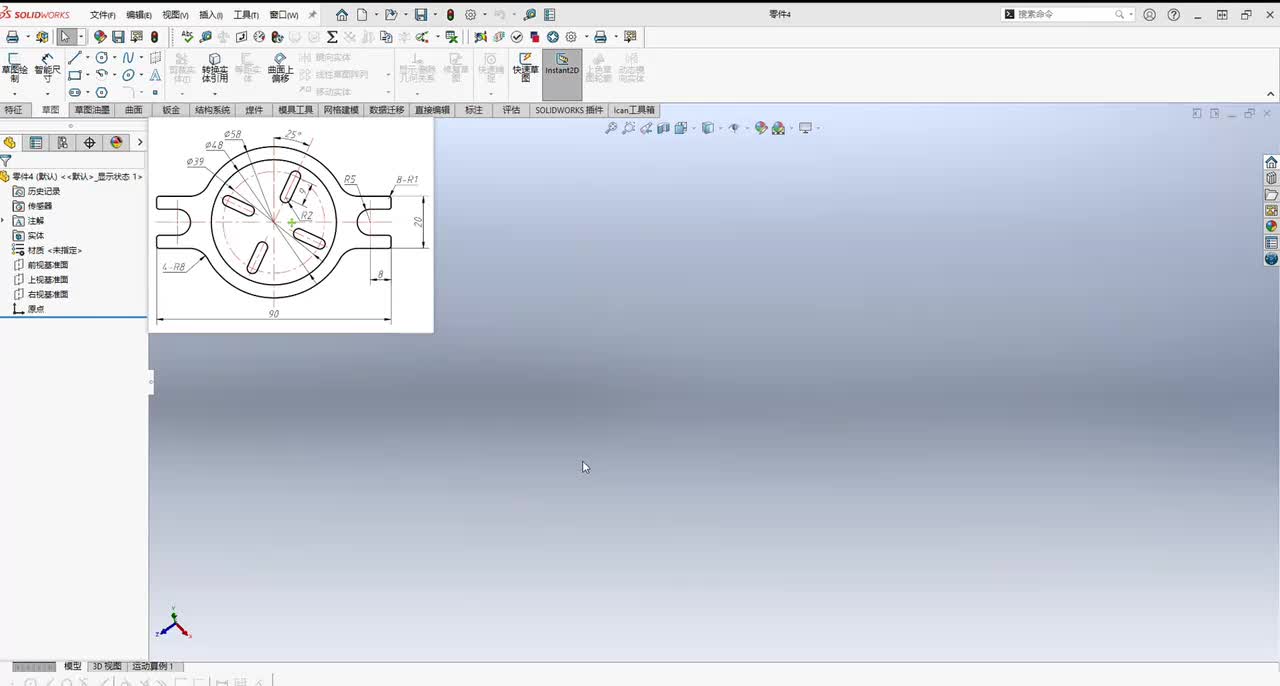Open the search command dropdown arrow
Screen dimensions: 1280x686
(1131, 15)
